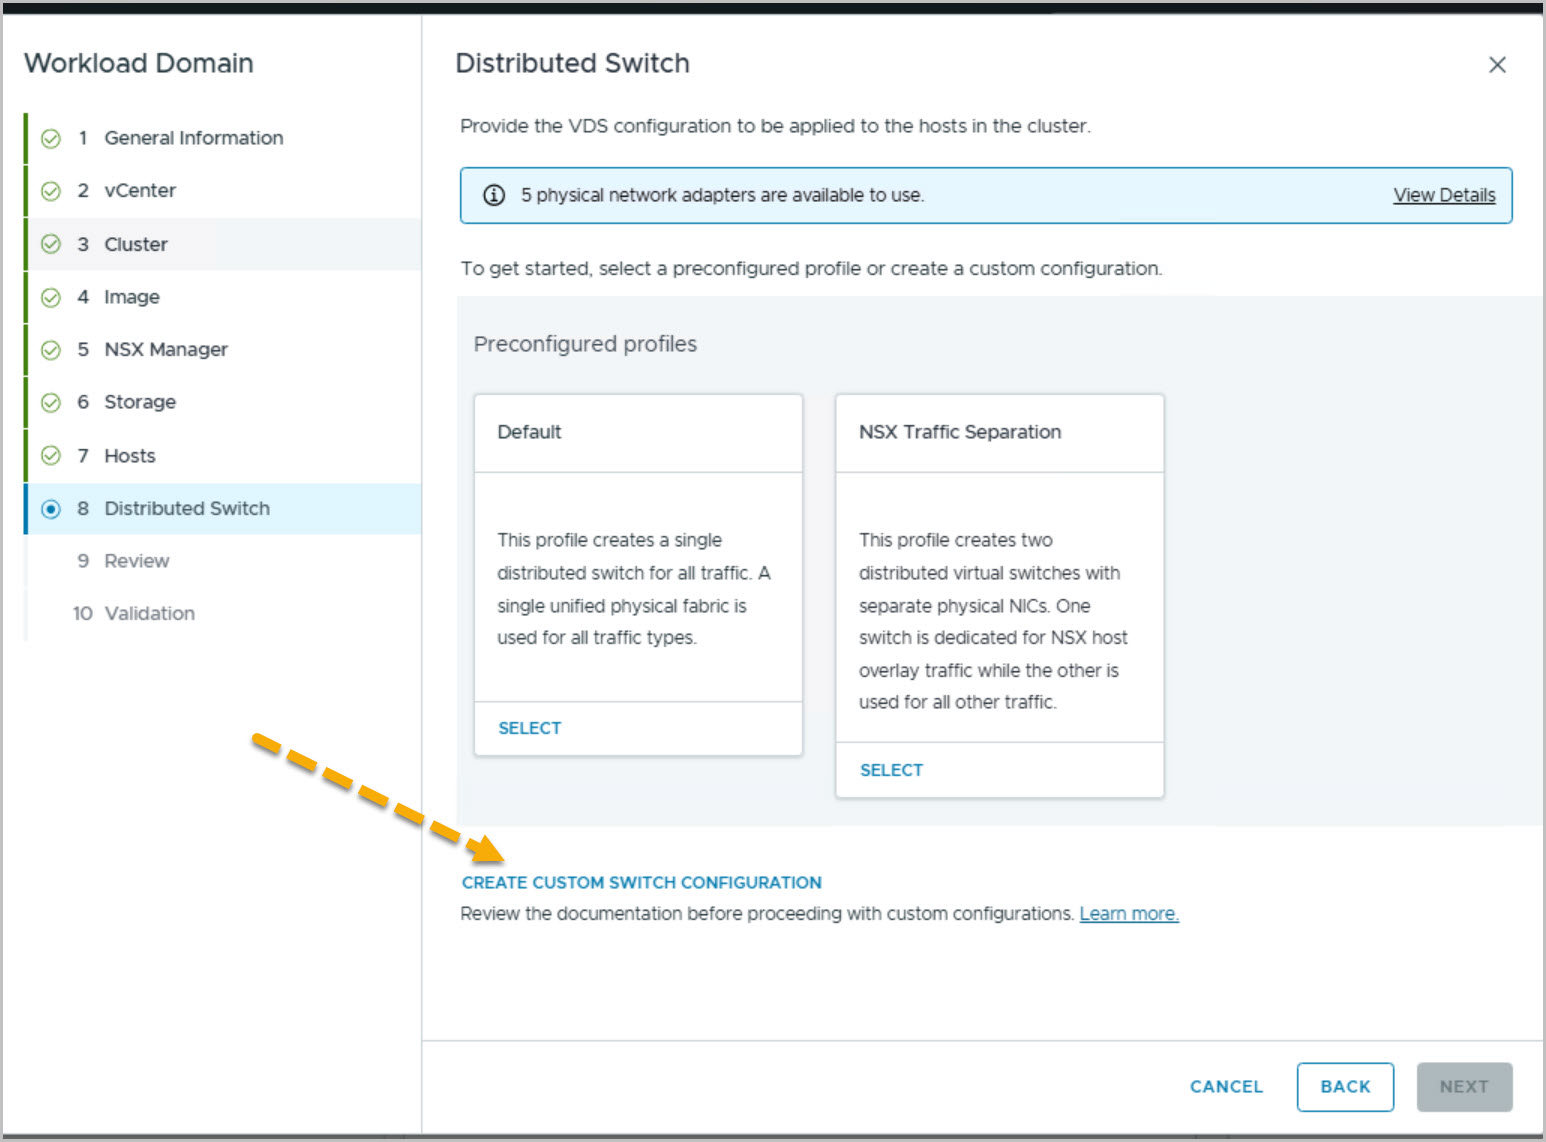This screenshot has height=1142, width=1546.
Task: Close the Distributed Switch wizard with the X
Action: coord(1497,65)
